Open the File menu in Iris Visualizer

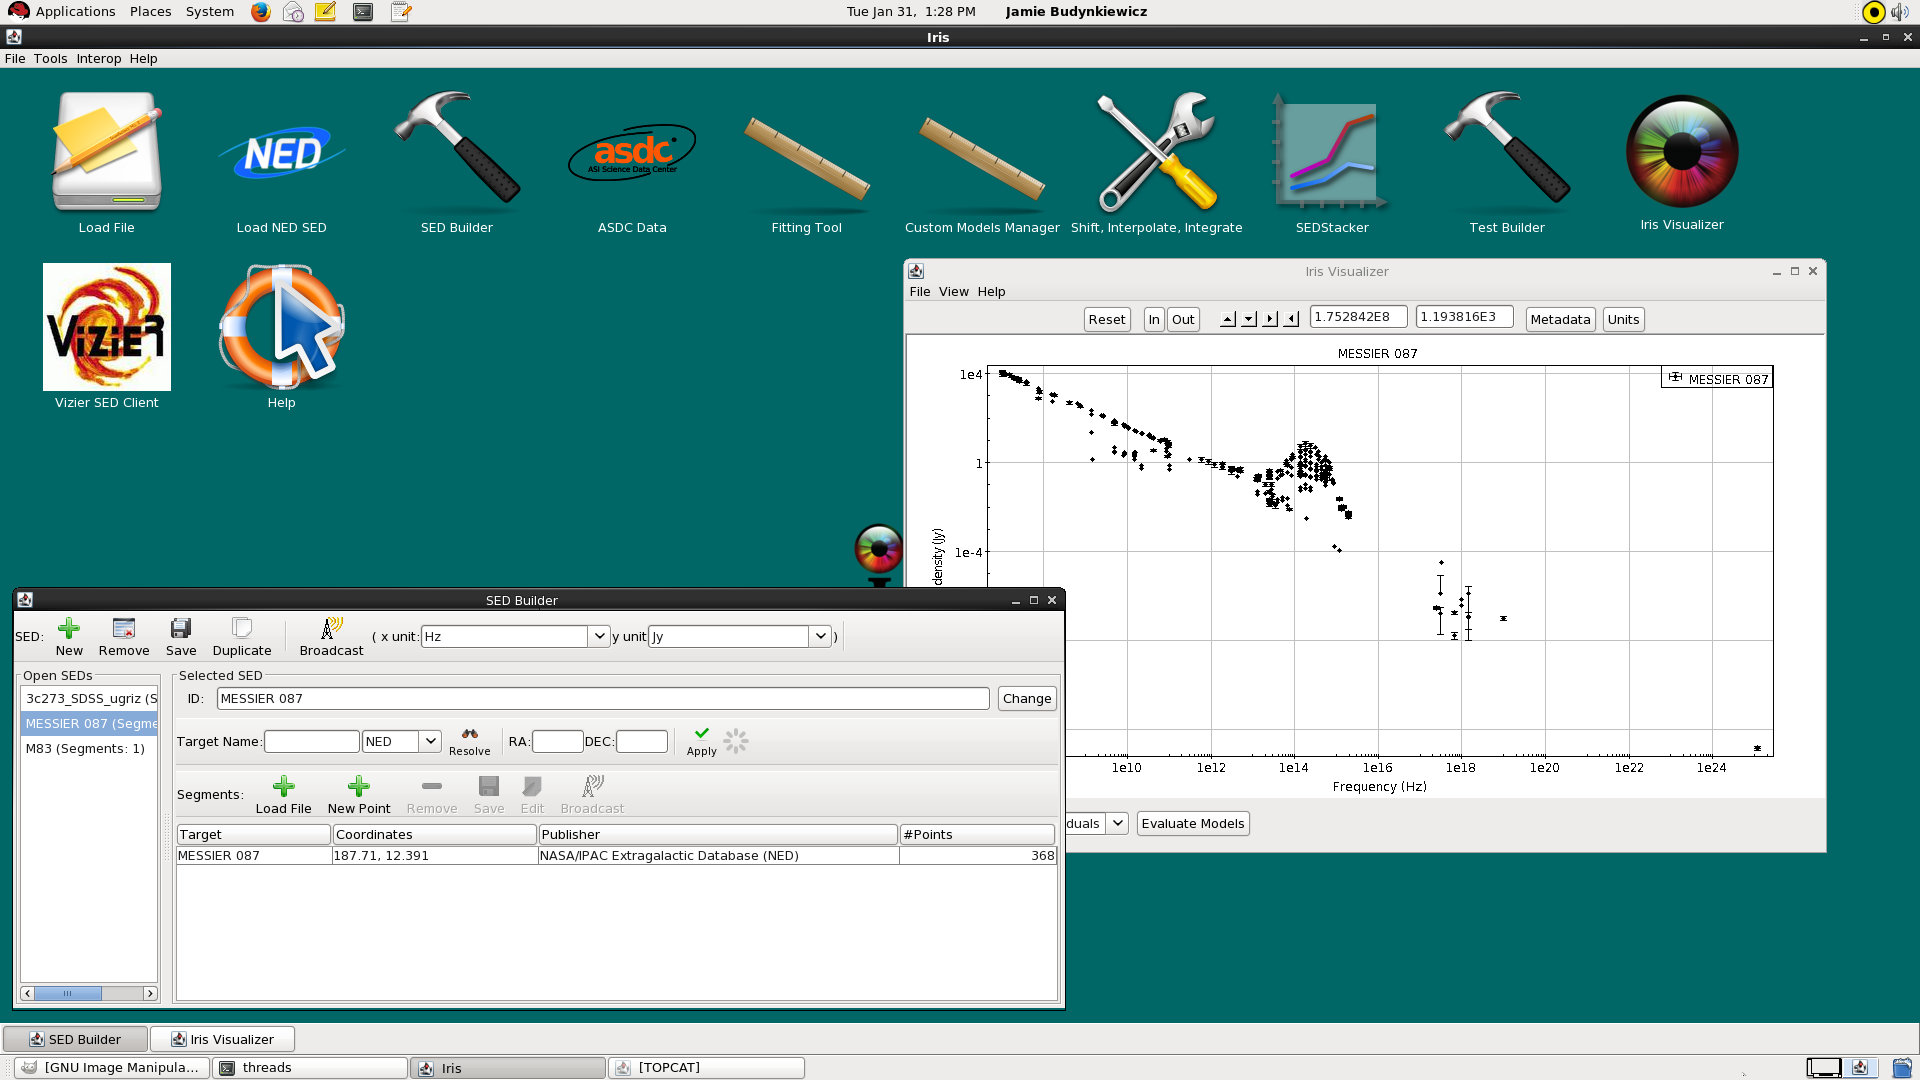[920, 291]
